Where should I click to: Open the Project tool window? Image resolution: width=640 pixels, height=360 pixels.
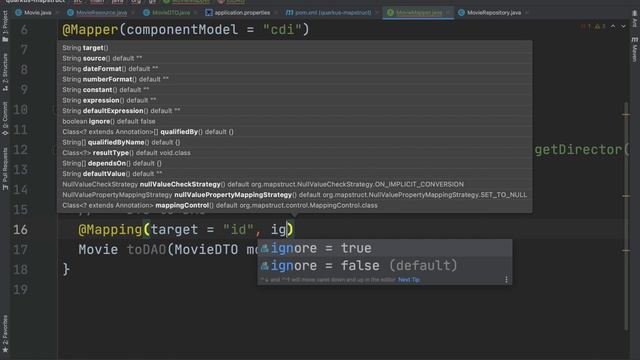point(5,26)
